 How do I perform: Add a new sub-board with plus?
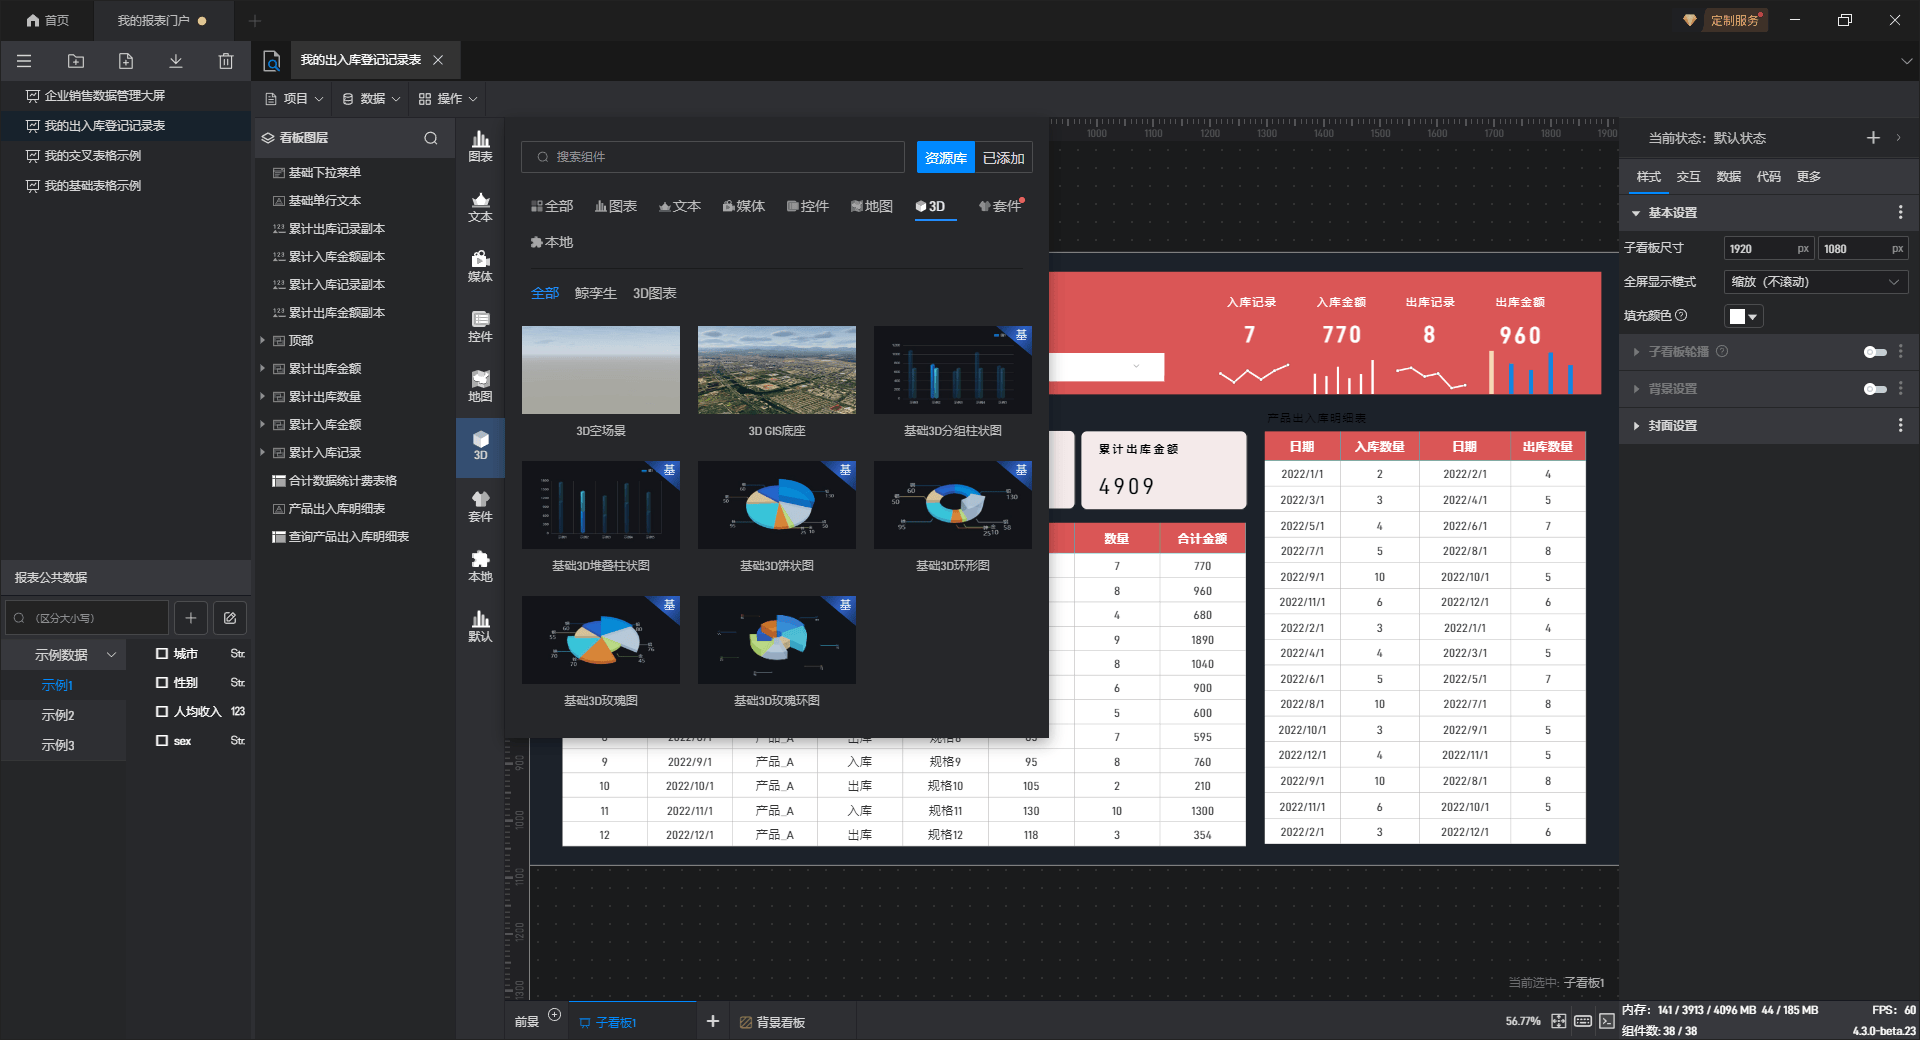713,1021
